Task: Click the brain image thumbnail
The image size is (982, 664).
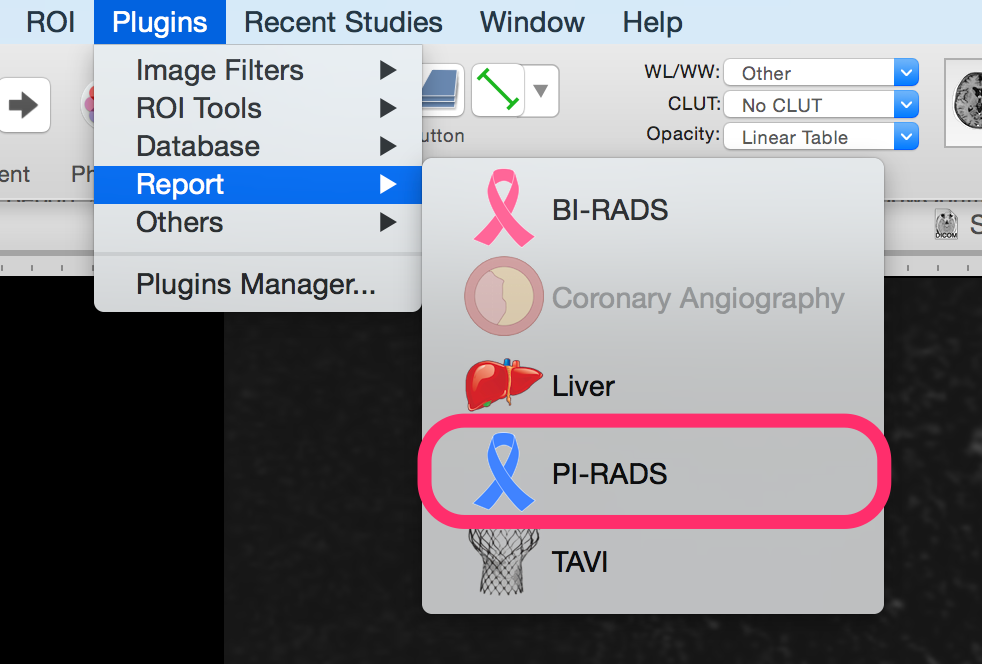Action: click(964, 102)
